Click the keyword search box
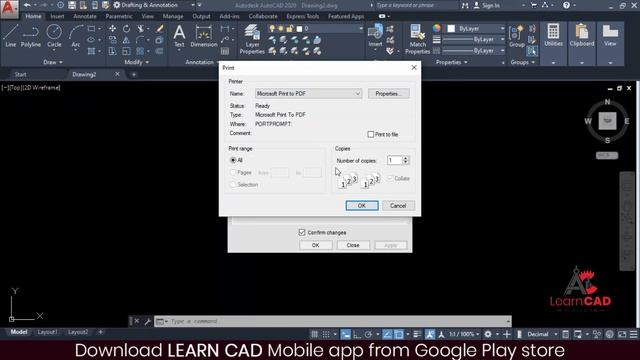This screenshot has height=360, width=640. click(x=416, y=5)
